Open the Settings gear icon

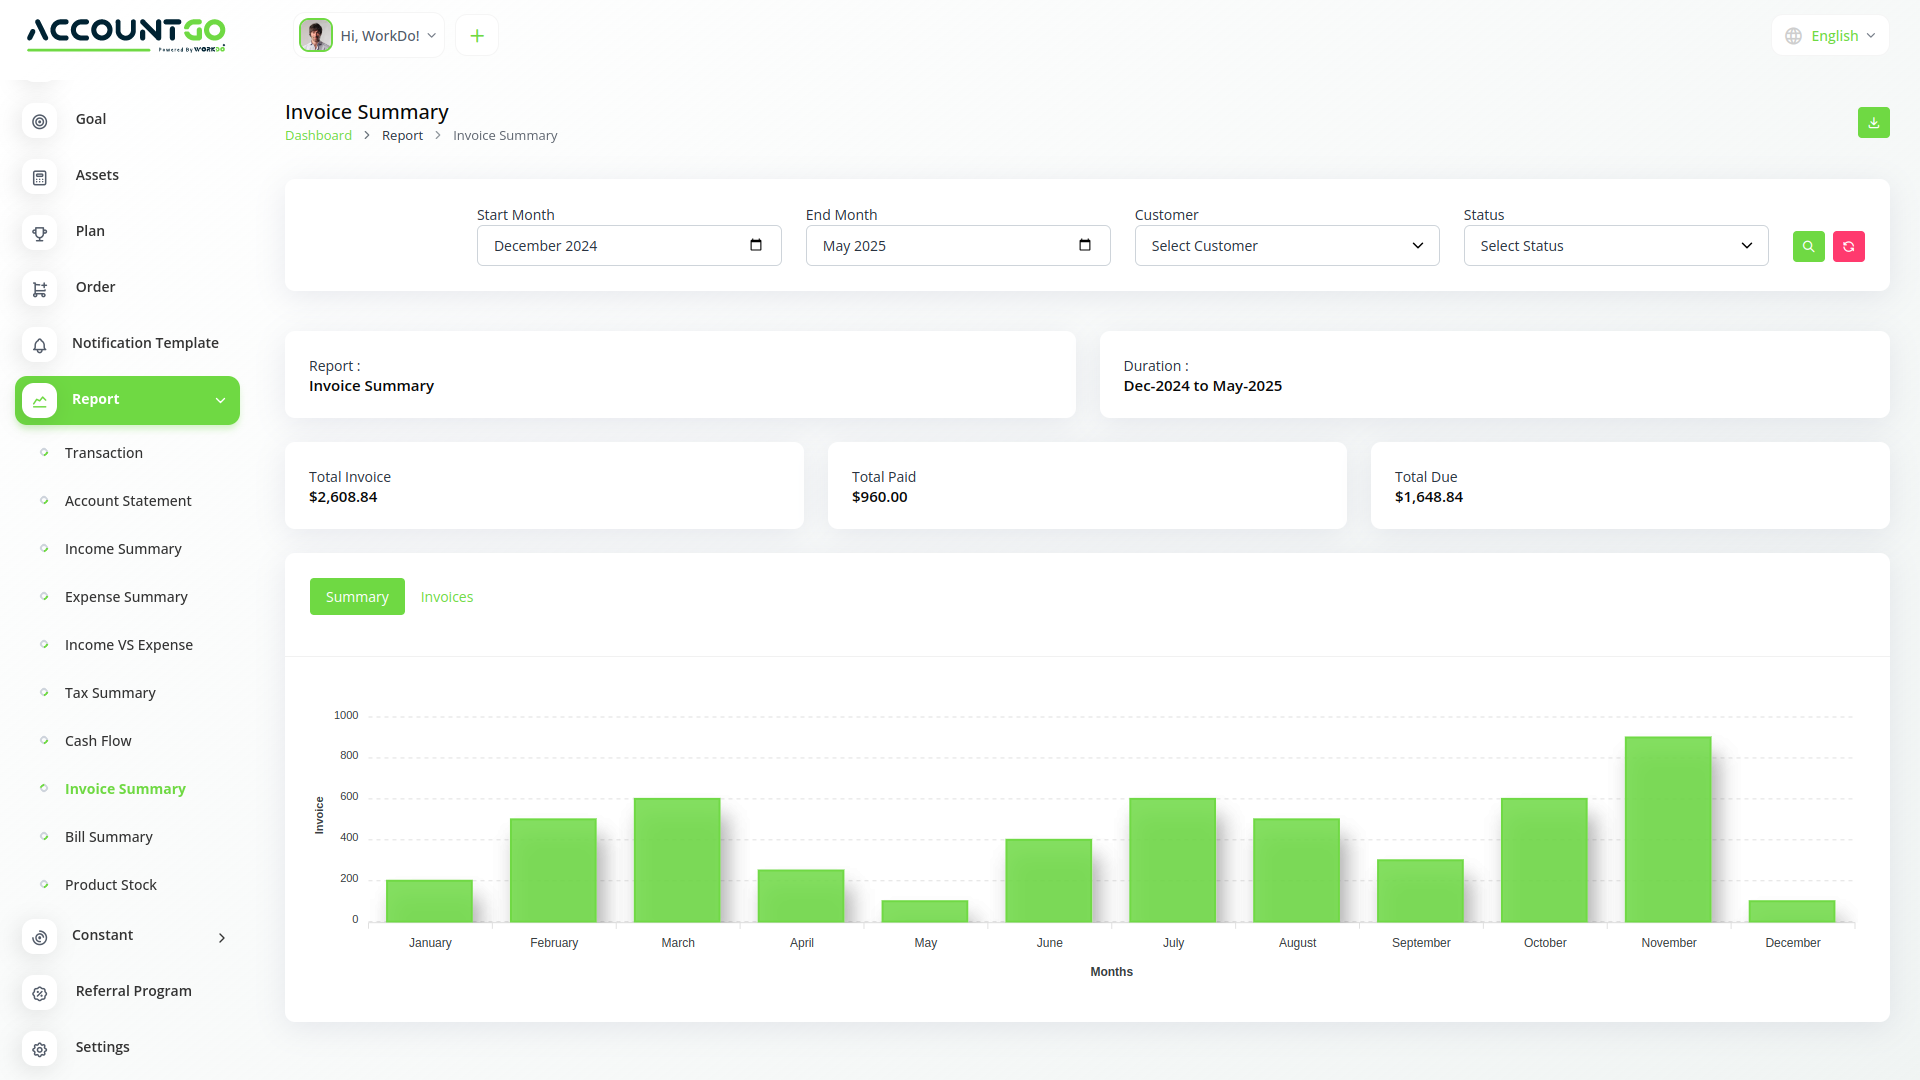pyautogui.click(x=39, y=1049)
